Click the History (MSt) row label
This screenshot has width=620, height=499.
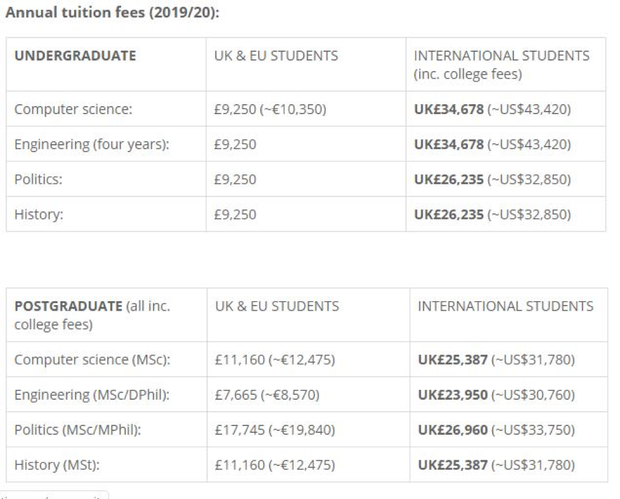click(57, 465)
